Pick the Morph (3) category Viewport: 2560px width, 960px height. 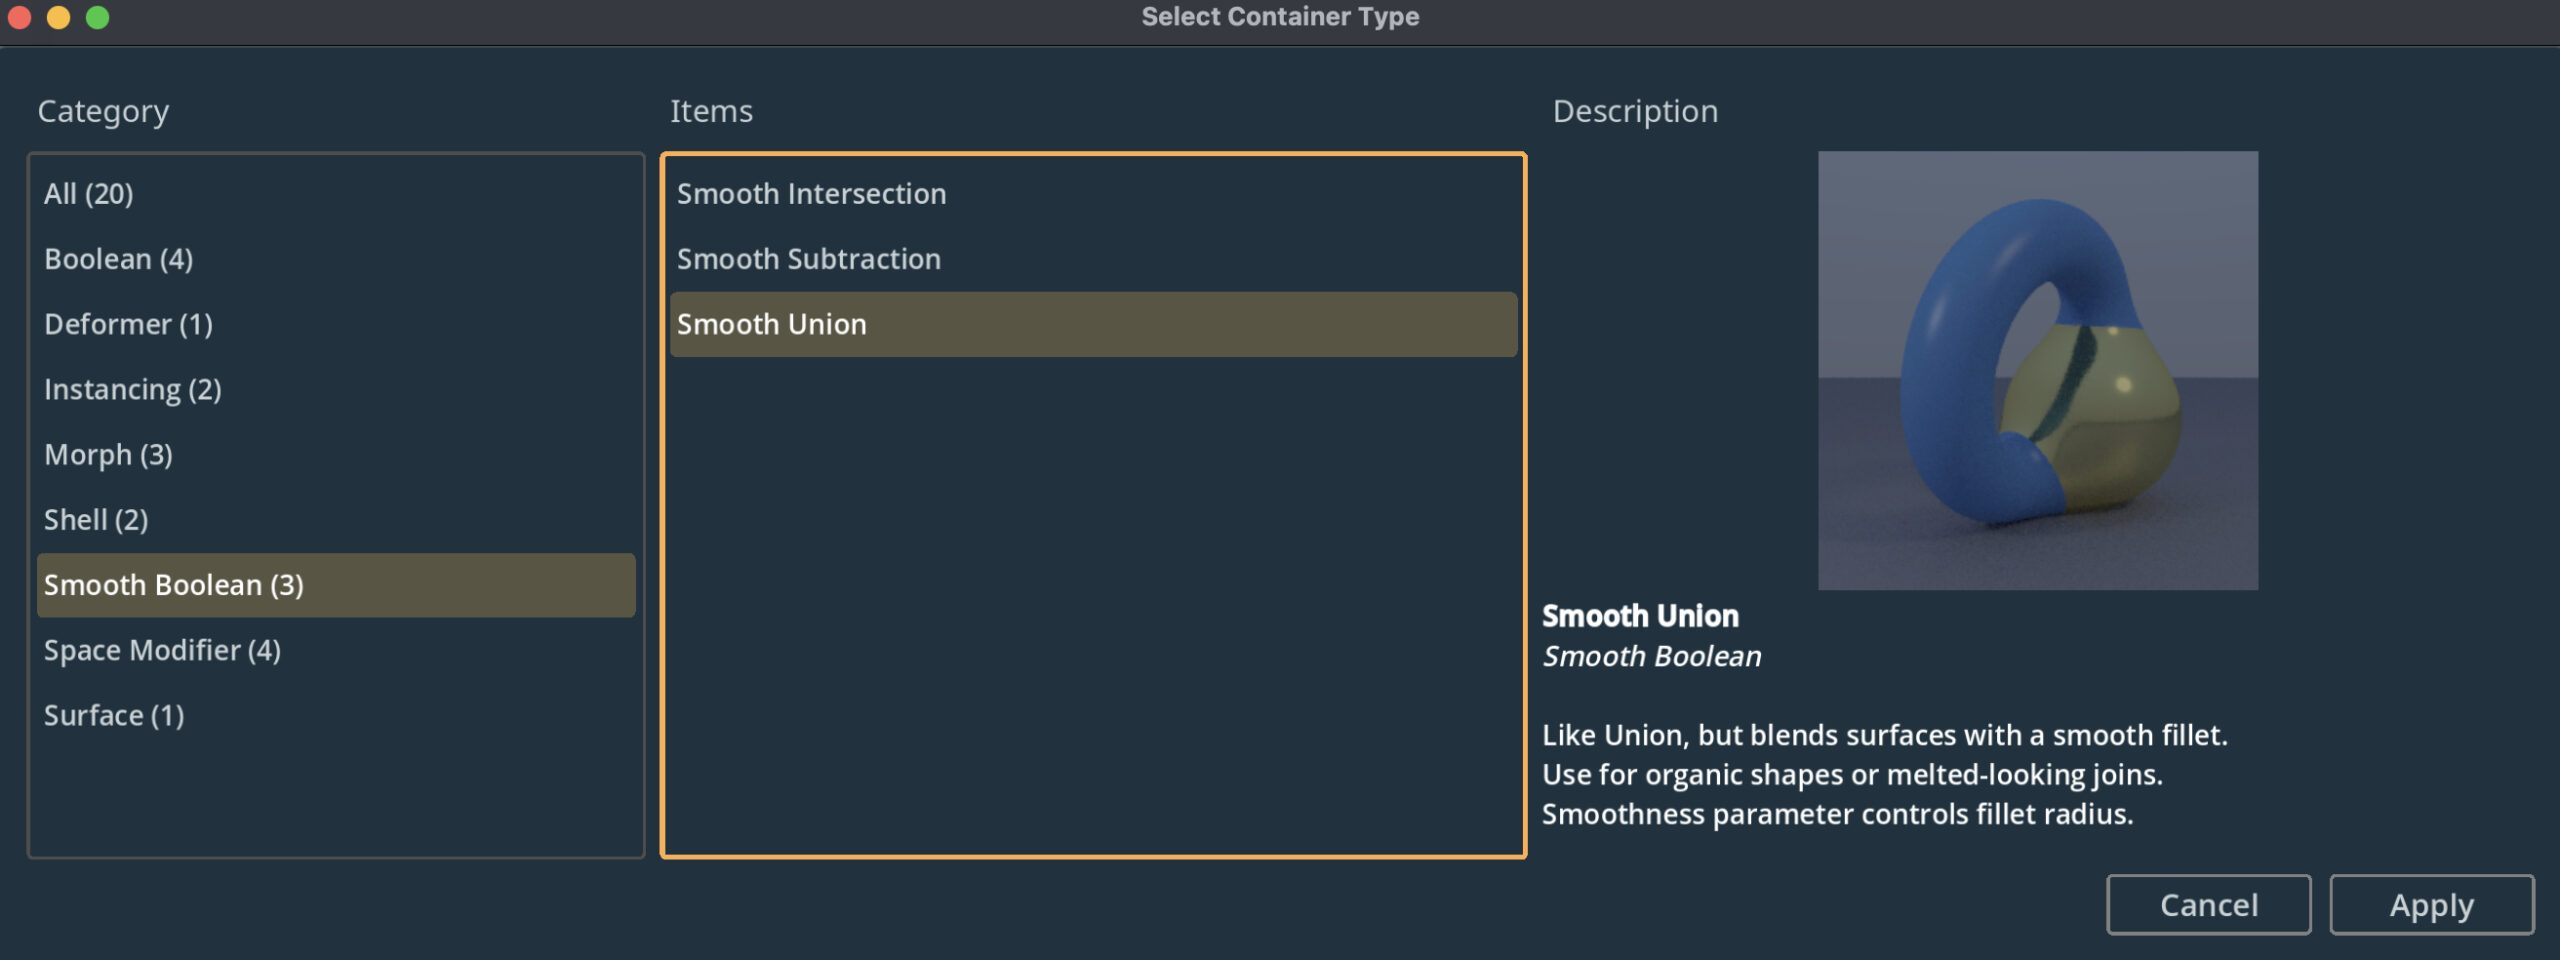(x=336, y=454)
